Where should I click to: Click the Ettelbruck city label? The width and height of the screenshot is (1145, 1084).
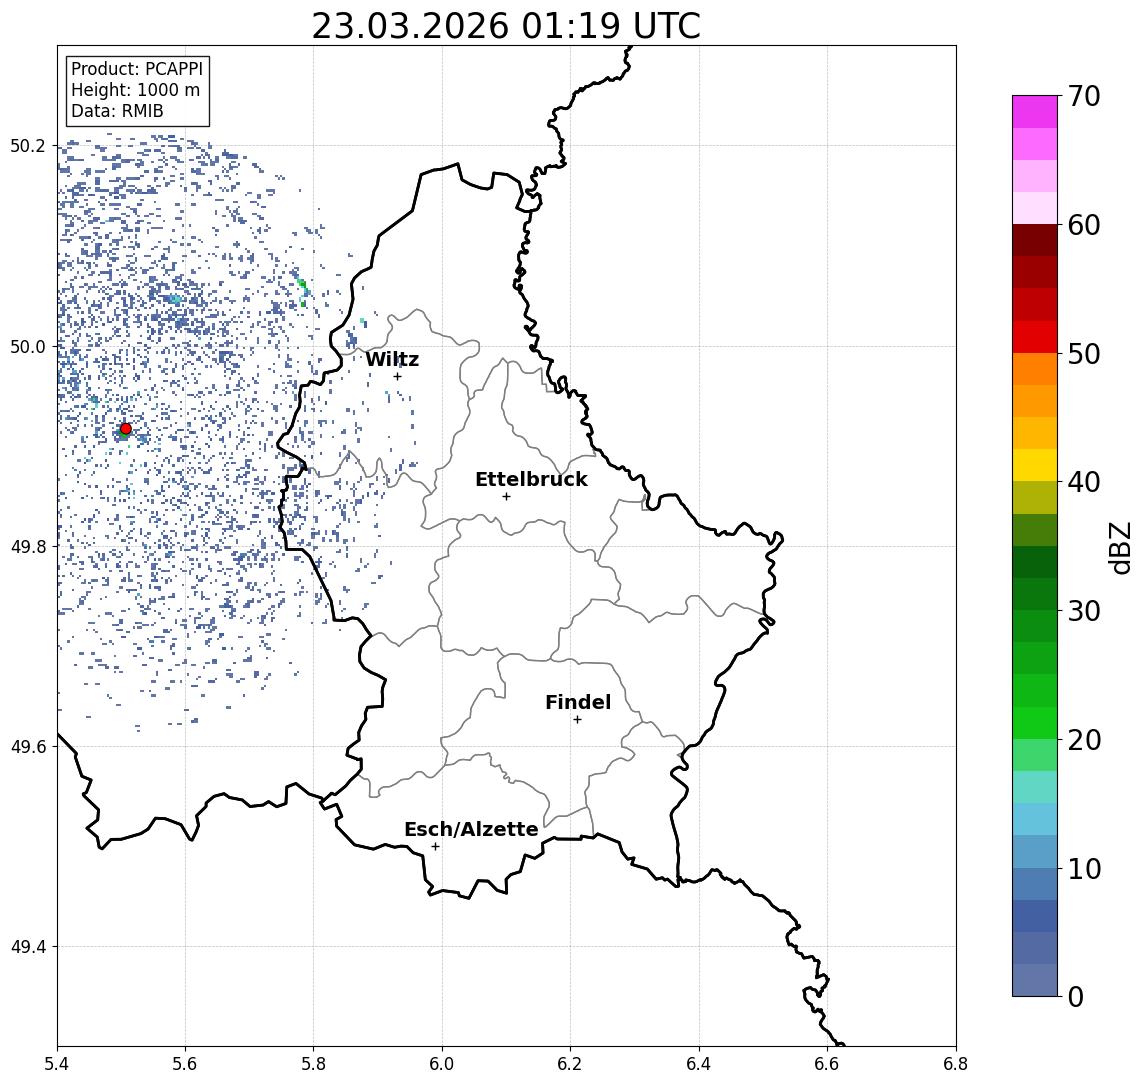coord(531,479)
